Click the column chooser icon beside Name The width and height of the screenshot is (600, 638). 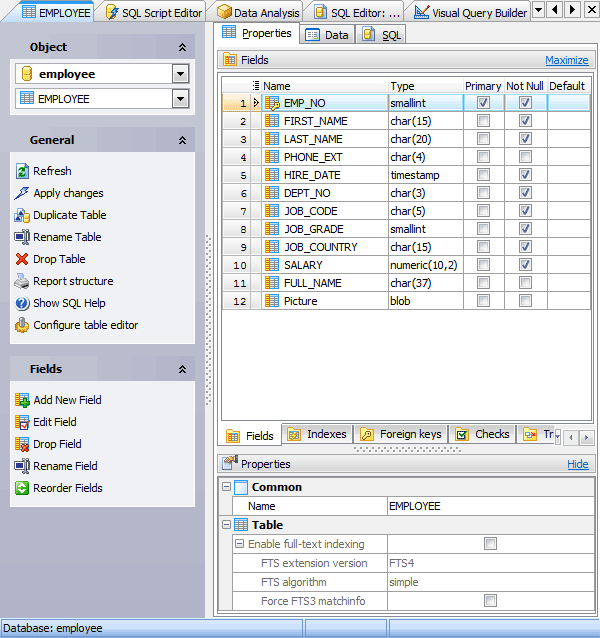(255, 85)
